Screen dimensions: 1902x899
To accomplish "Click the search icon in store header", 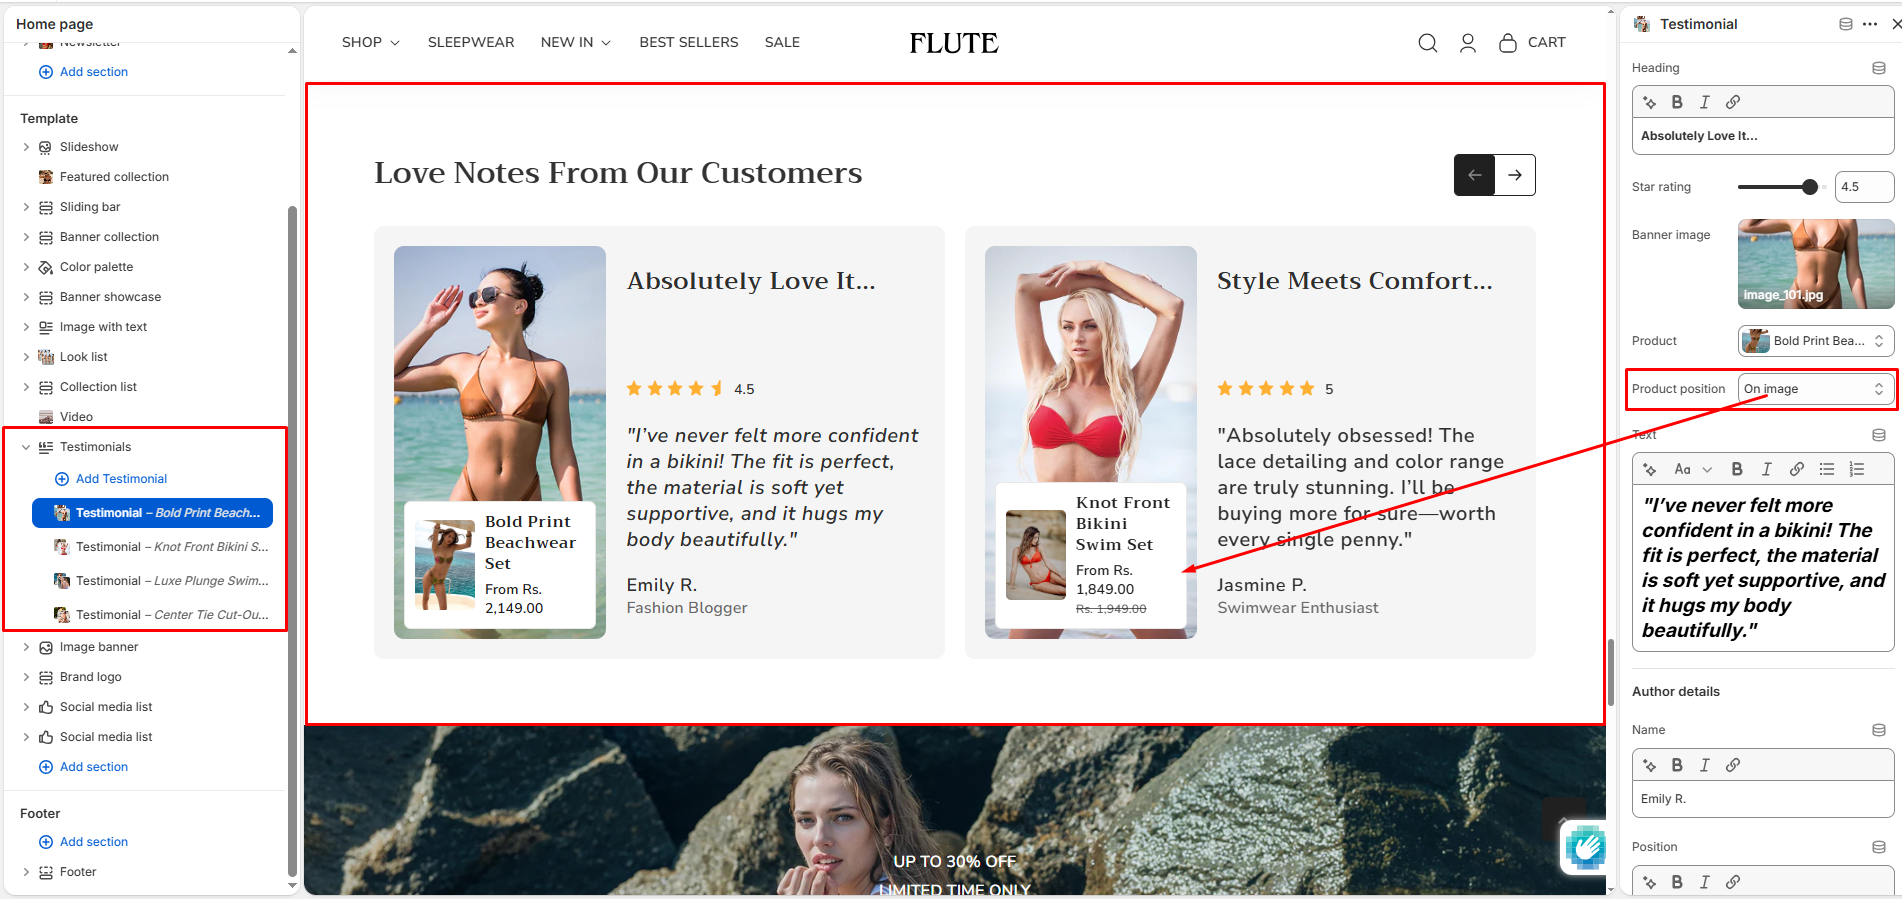I will coord(1427,43).
